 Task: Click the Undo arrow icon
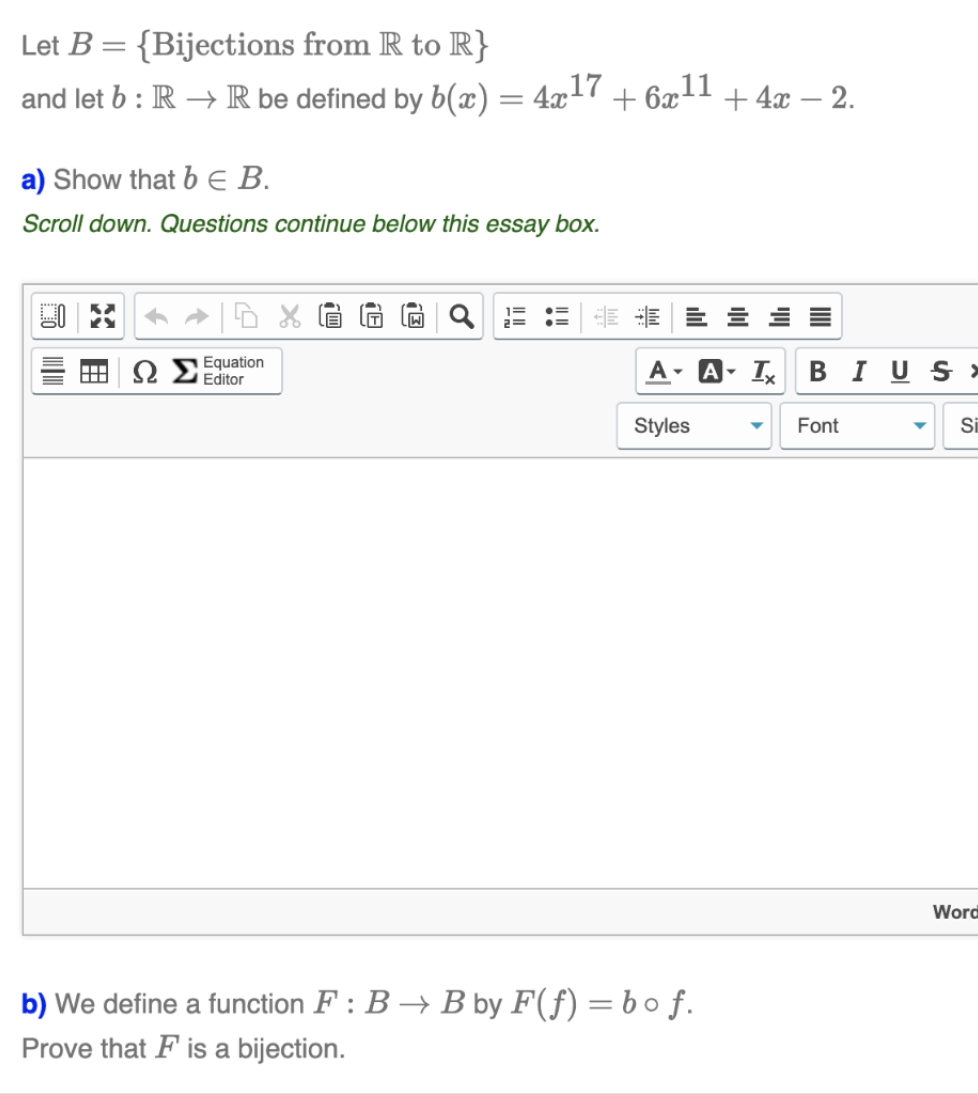pyautogui.click(x=158, y=314)
